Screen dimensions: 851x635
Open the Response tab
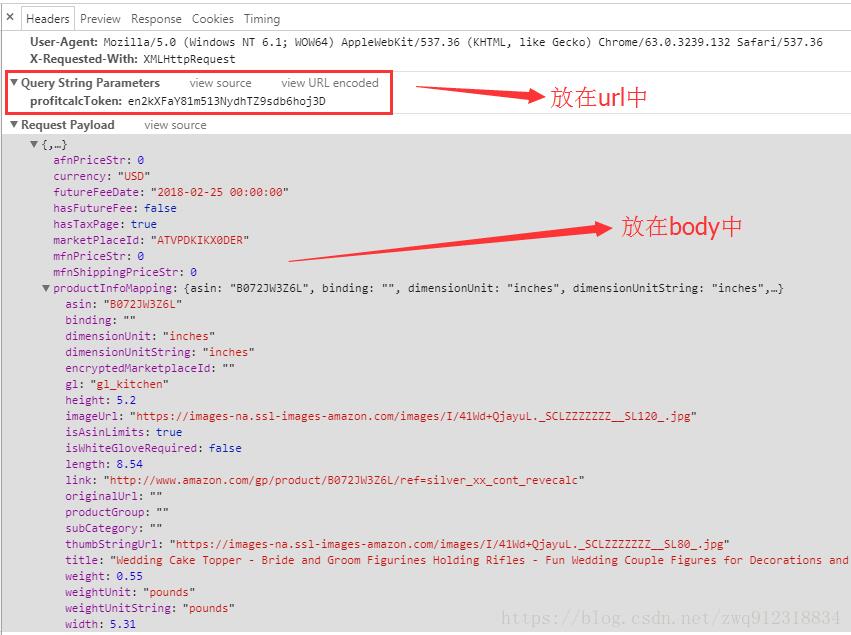pyautogui.click(x=156, y=18)
